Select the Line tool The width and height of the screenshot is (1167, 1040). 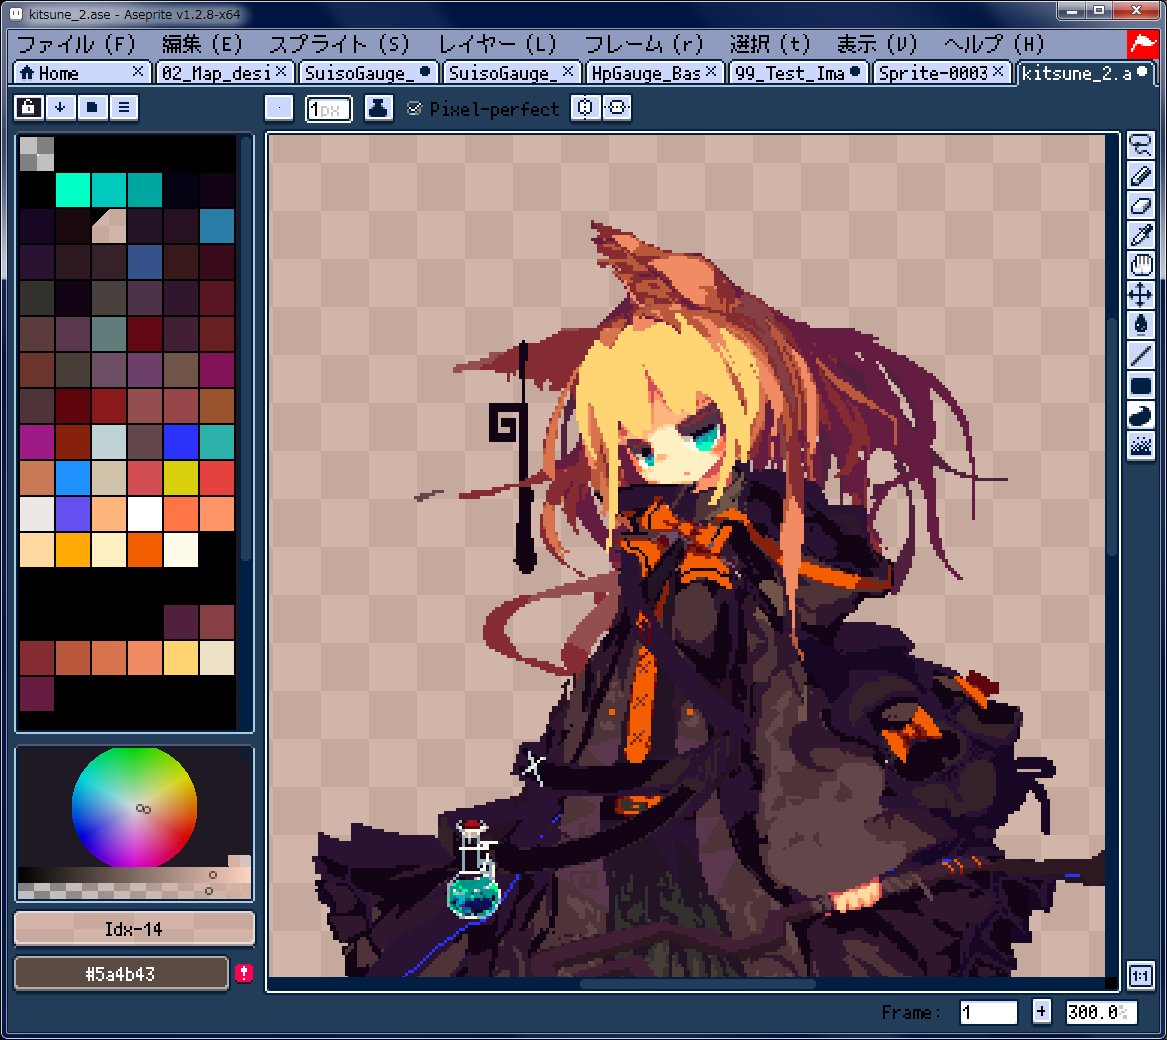pos(1140,355)
